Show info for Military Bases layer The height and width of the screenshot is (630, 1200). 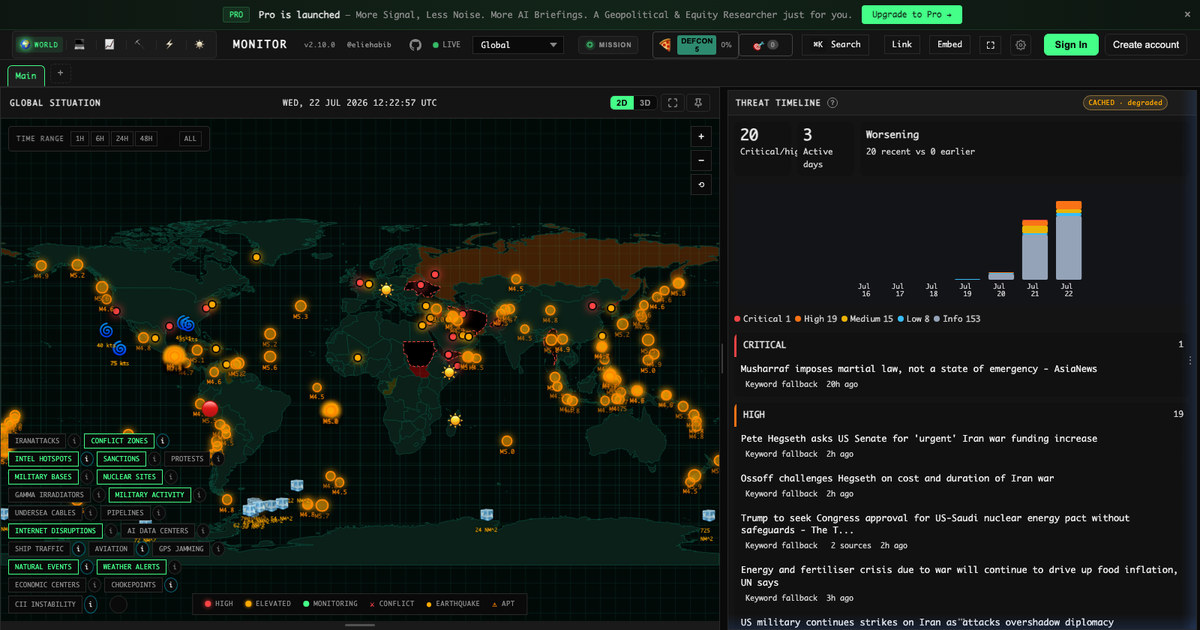(x=87, y=477)
